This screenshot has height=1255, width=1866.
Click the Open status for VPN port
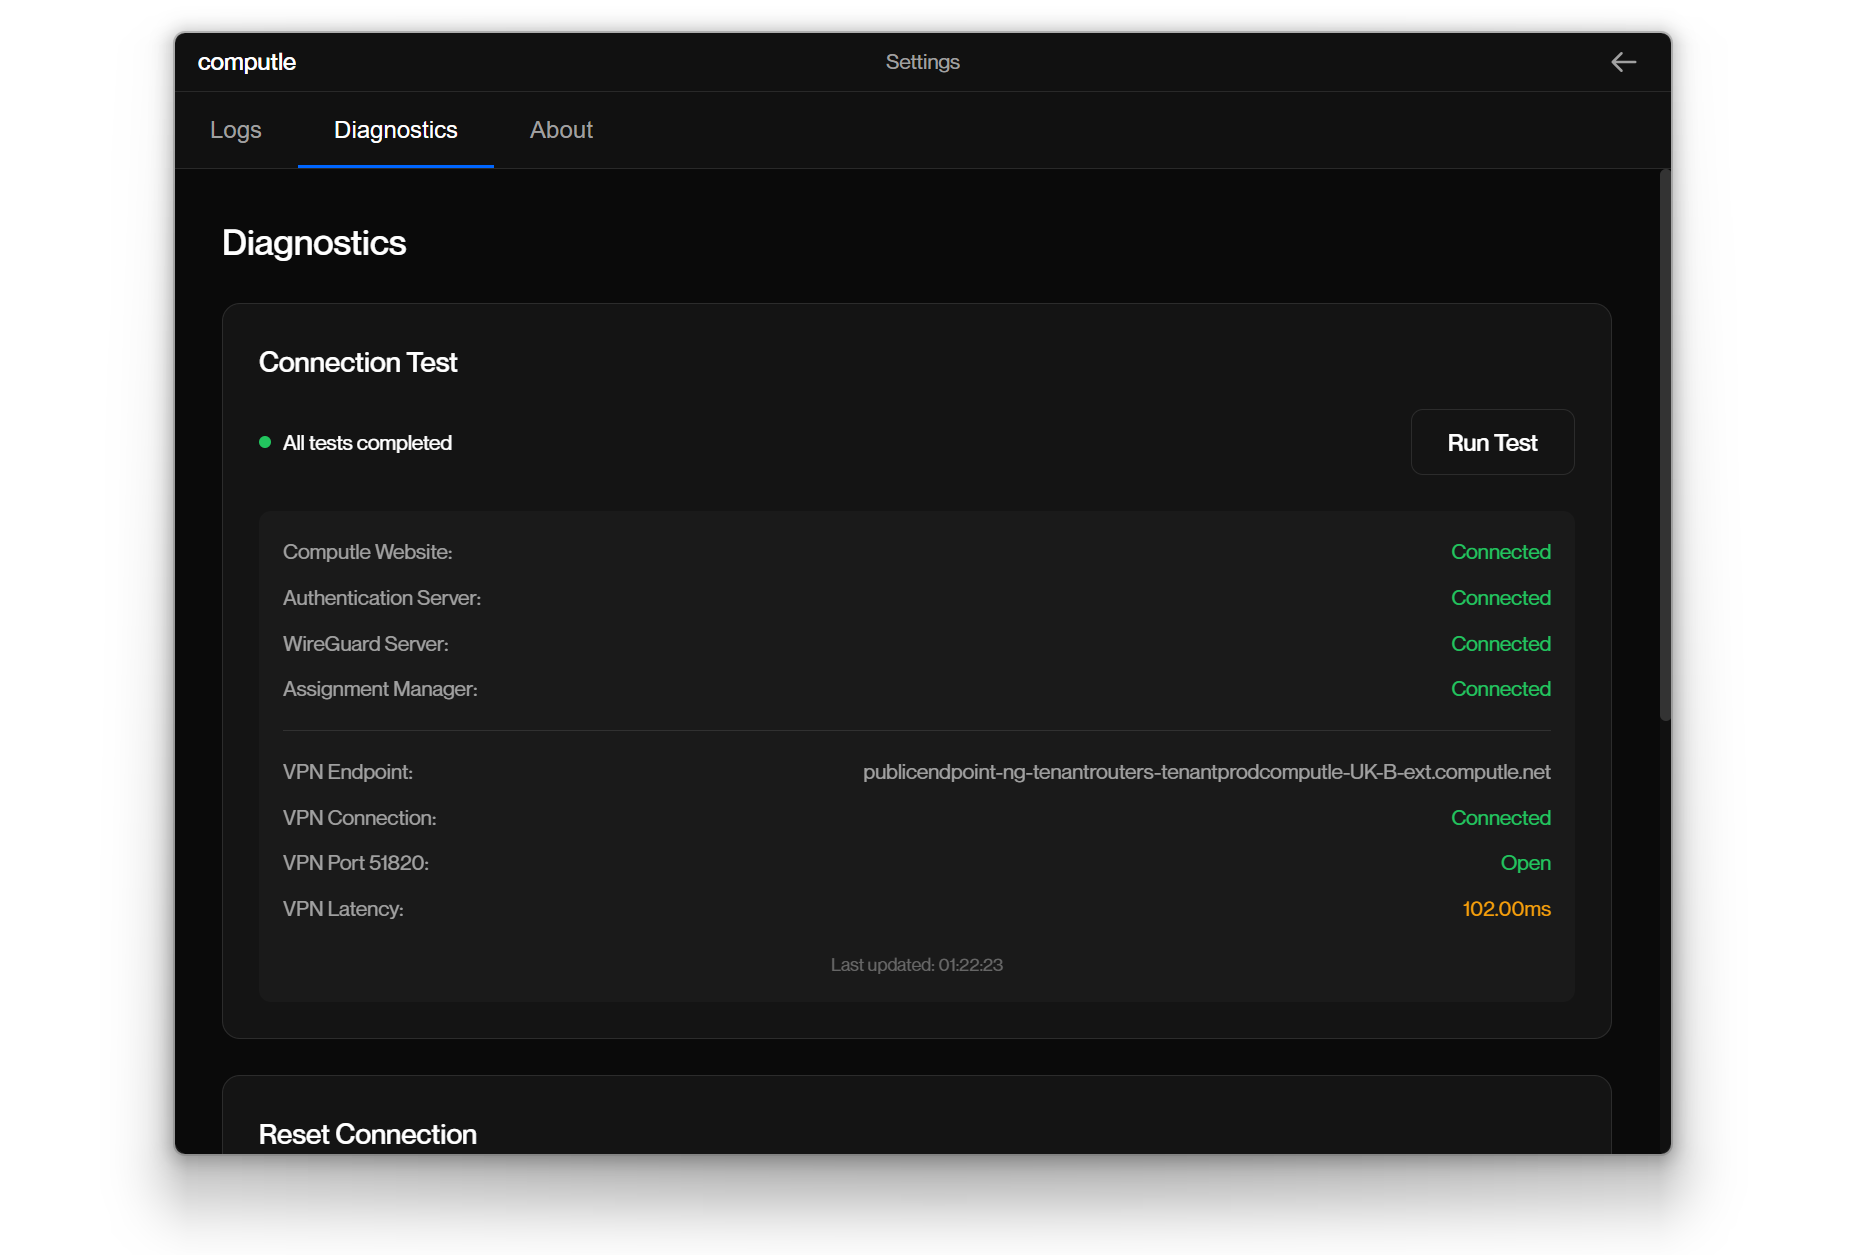[x=1525, y=863]
